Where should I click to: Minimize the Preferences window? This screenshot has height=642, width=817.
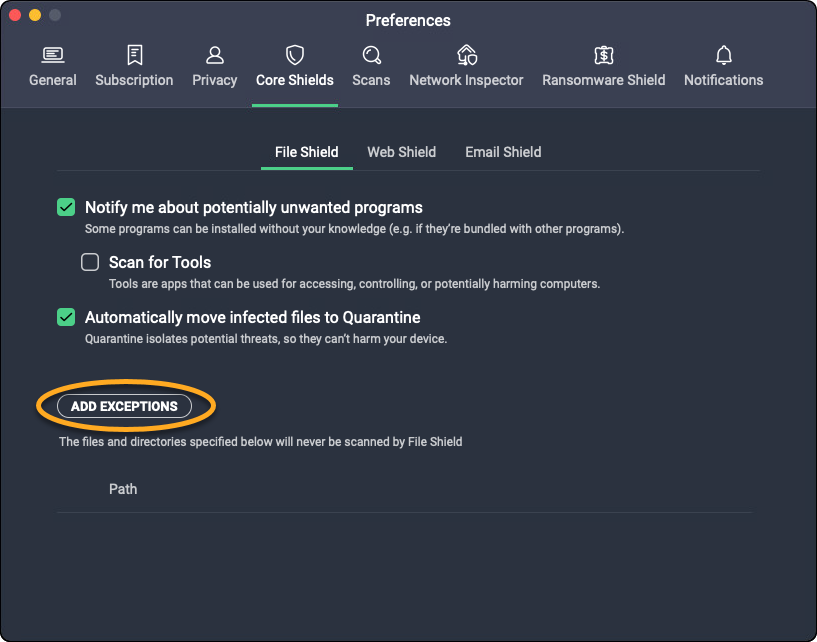click(35, 16)
